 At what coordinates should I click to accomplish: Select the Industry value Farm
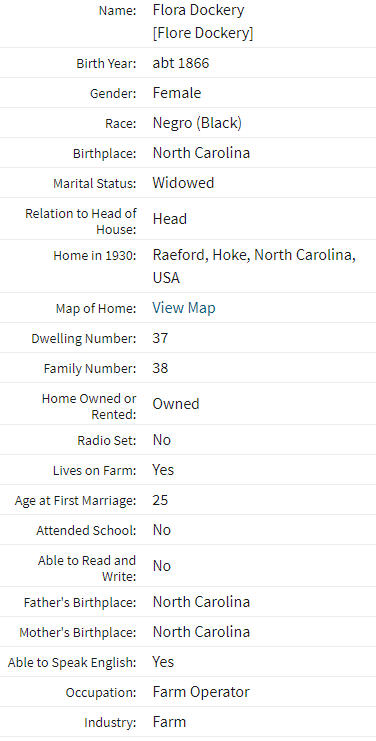pos(169,722)
